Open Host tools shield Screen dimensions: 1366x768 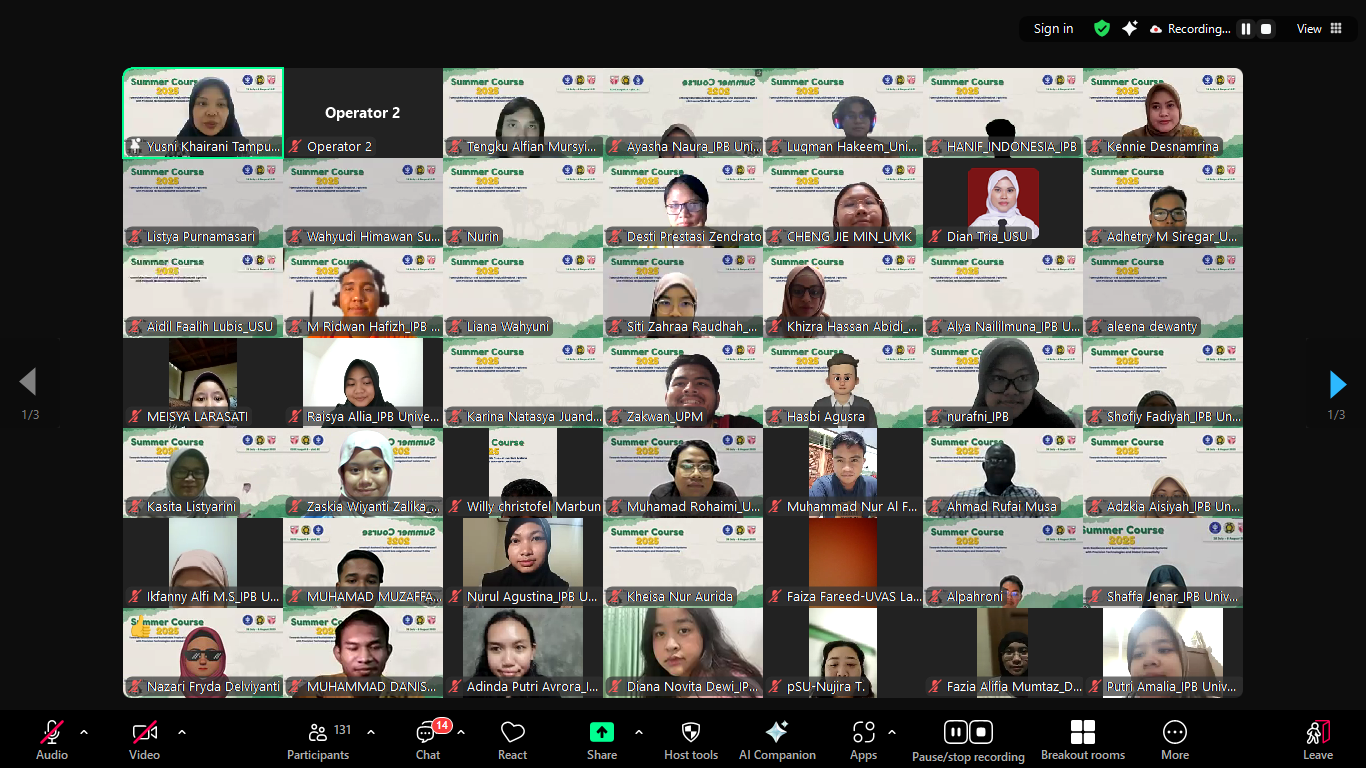690,740
